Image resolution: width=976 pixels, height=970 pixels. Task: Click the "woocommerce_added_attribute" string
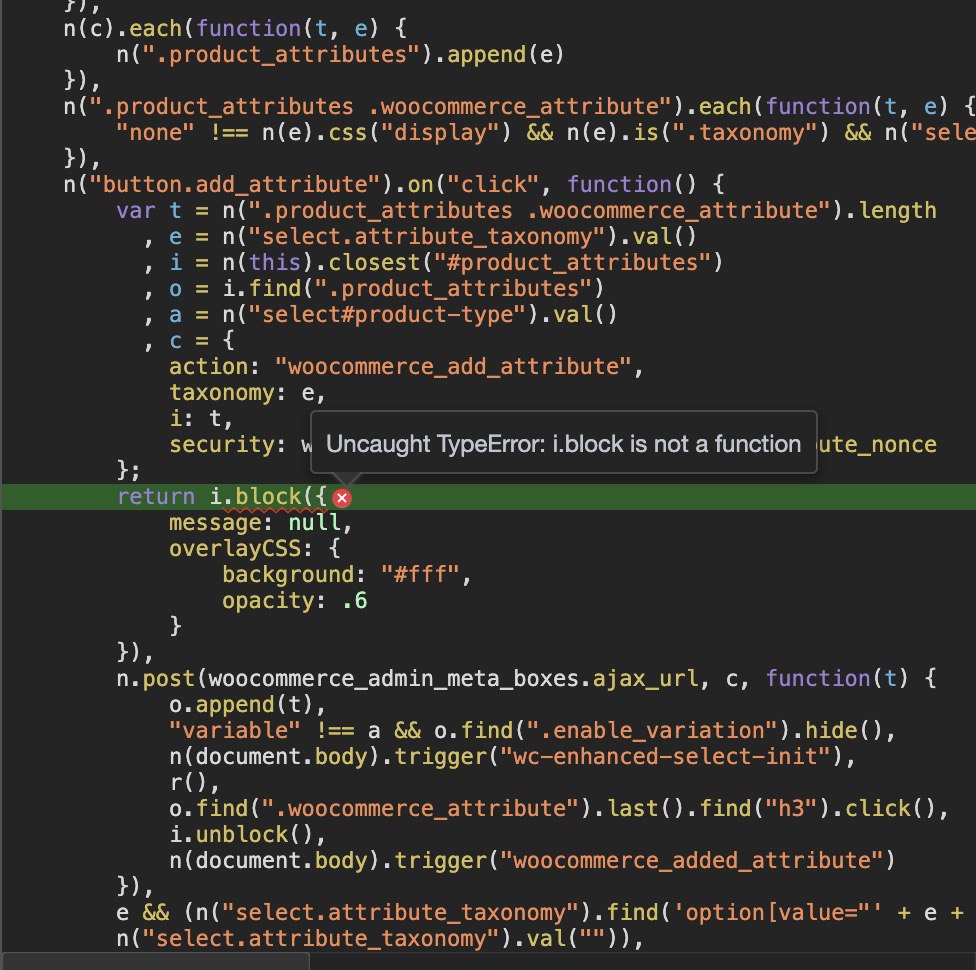(x=691, y=860)
